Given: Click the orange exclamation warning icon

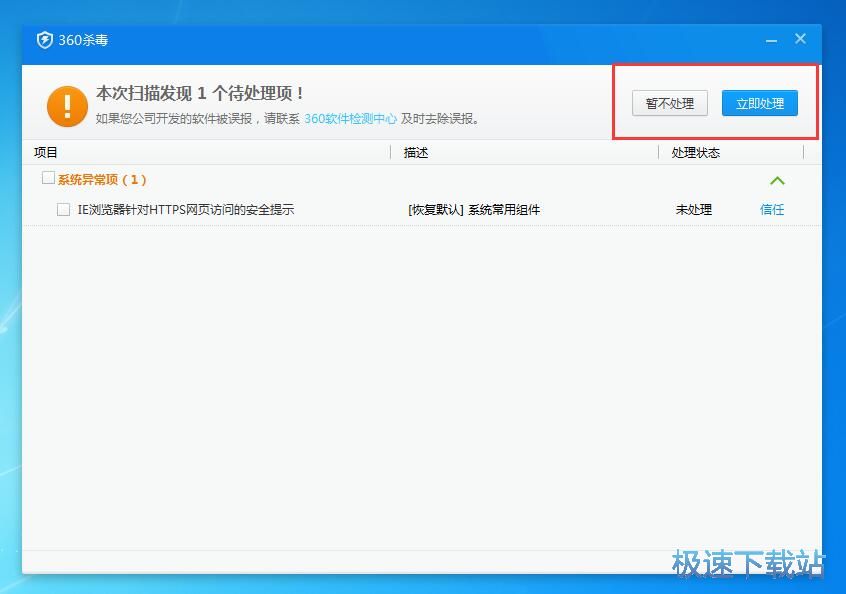Looking at the screenshot, I should click(x=67, y=106).
